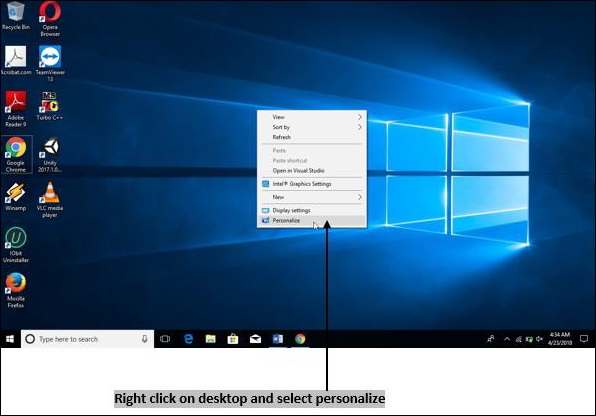Select the VLC media player icon
Viewport: 596px width, 416px height.
(x=50, y=200)
